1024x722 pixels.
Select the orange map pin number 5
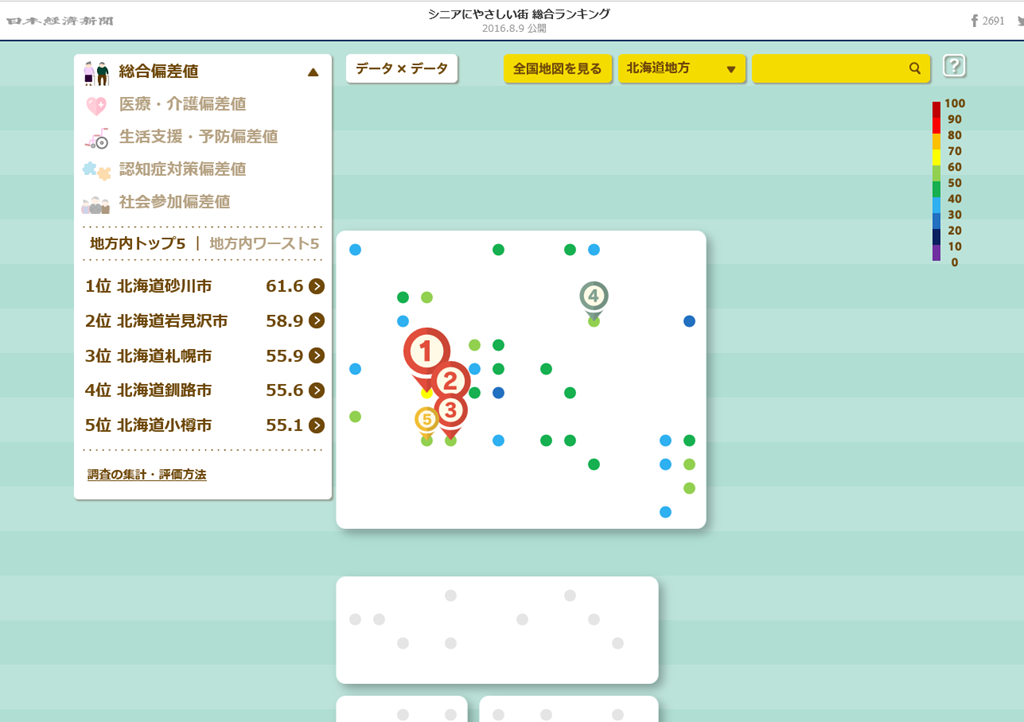pyautogui.click(x=427, y=419)
